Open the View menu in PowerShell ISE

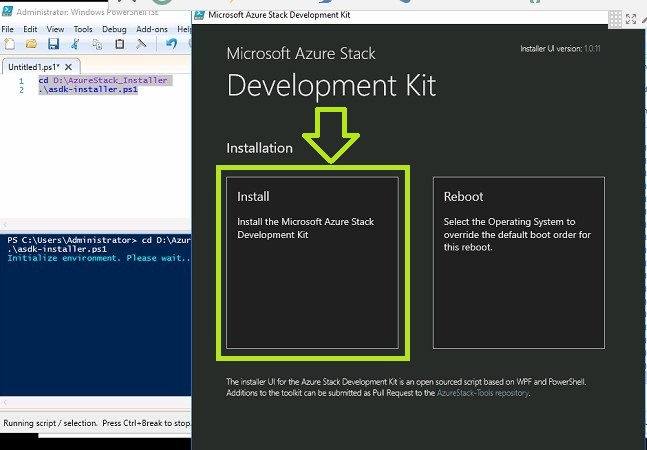pyautogui.click(x=55, y=29)
